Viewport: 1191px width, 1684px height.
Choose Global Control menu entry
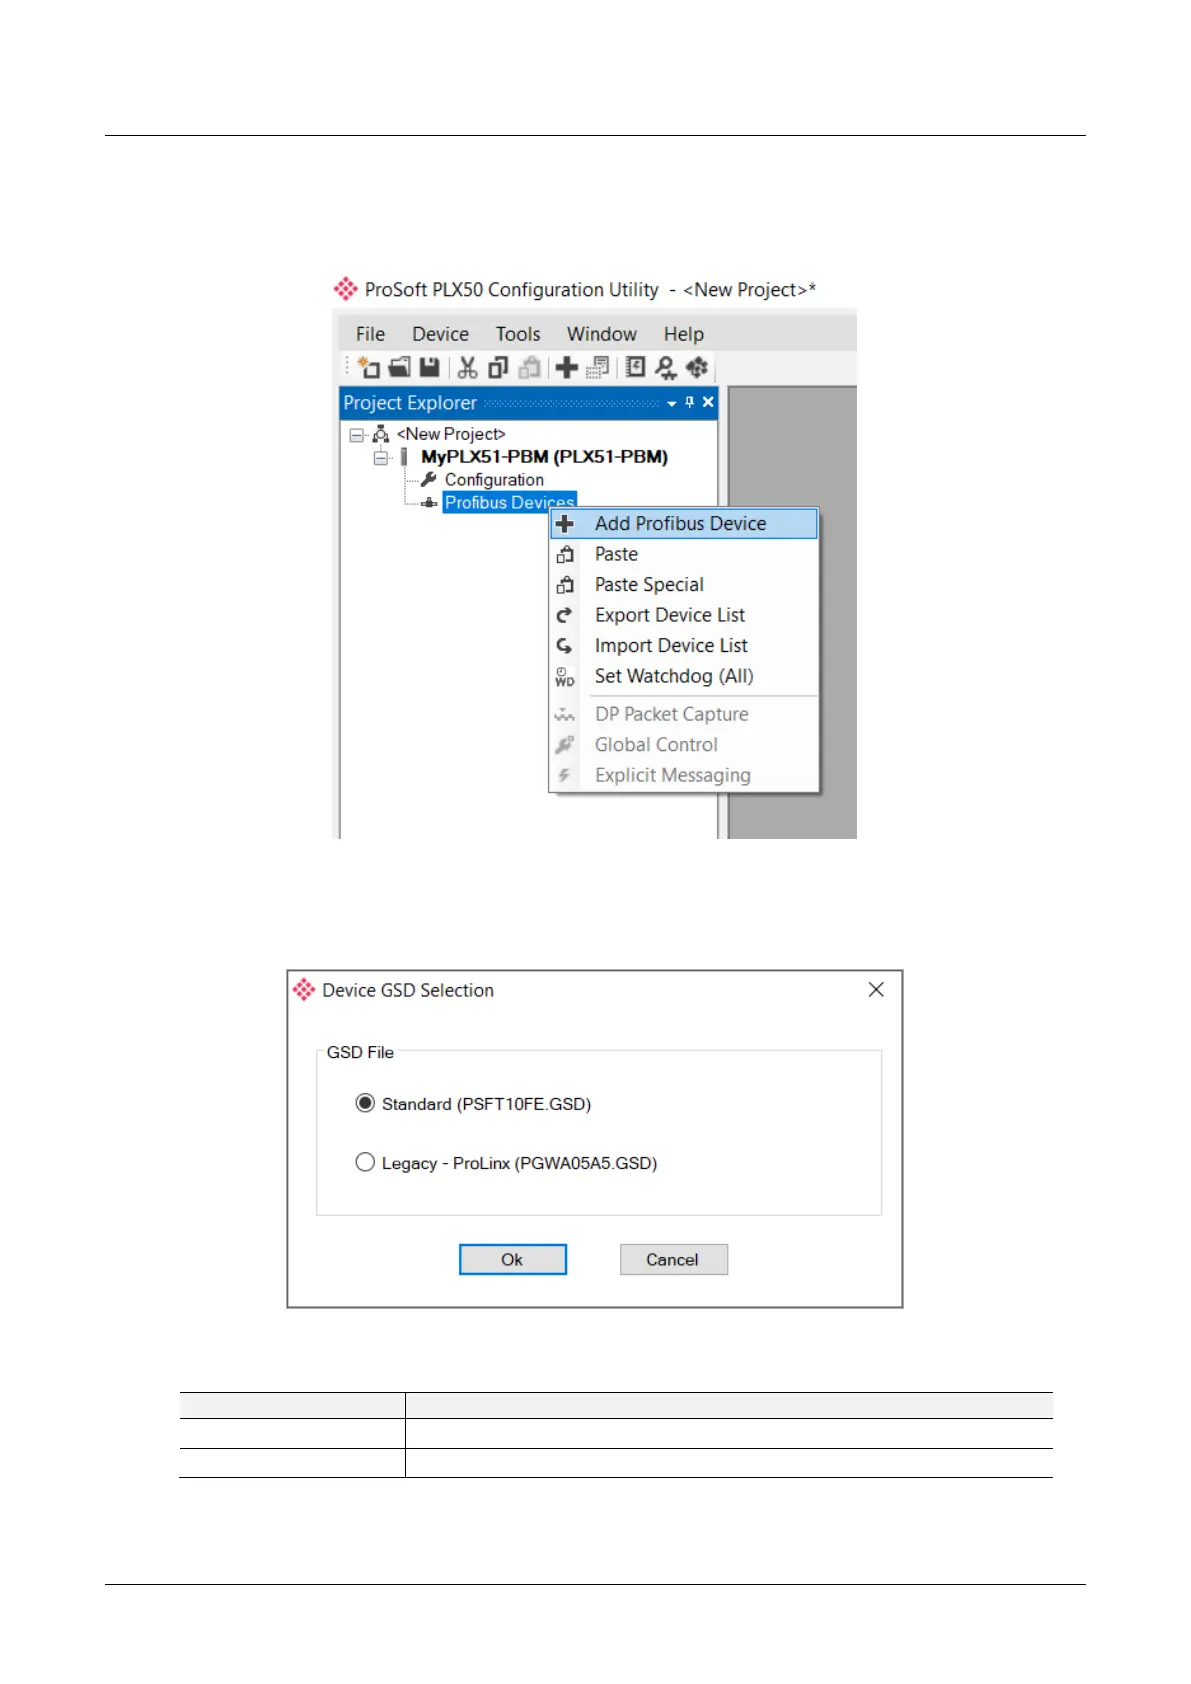684,745
